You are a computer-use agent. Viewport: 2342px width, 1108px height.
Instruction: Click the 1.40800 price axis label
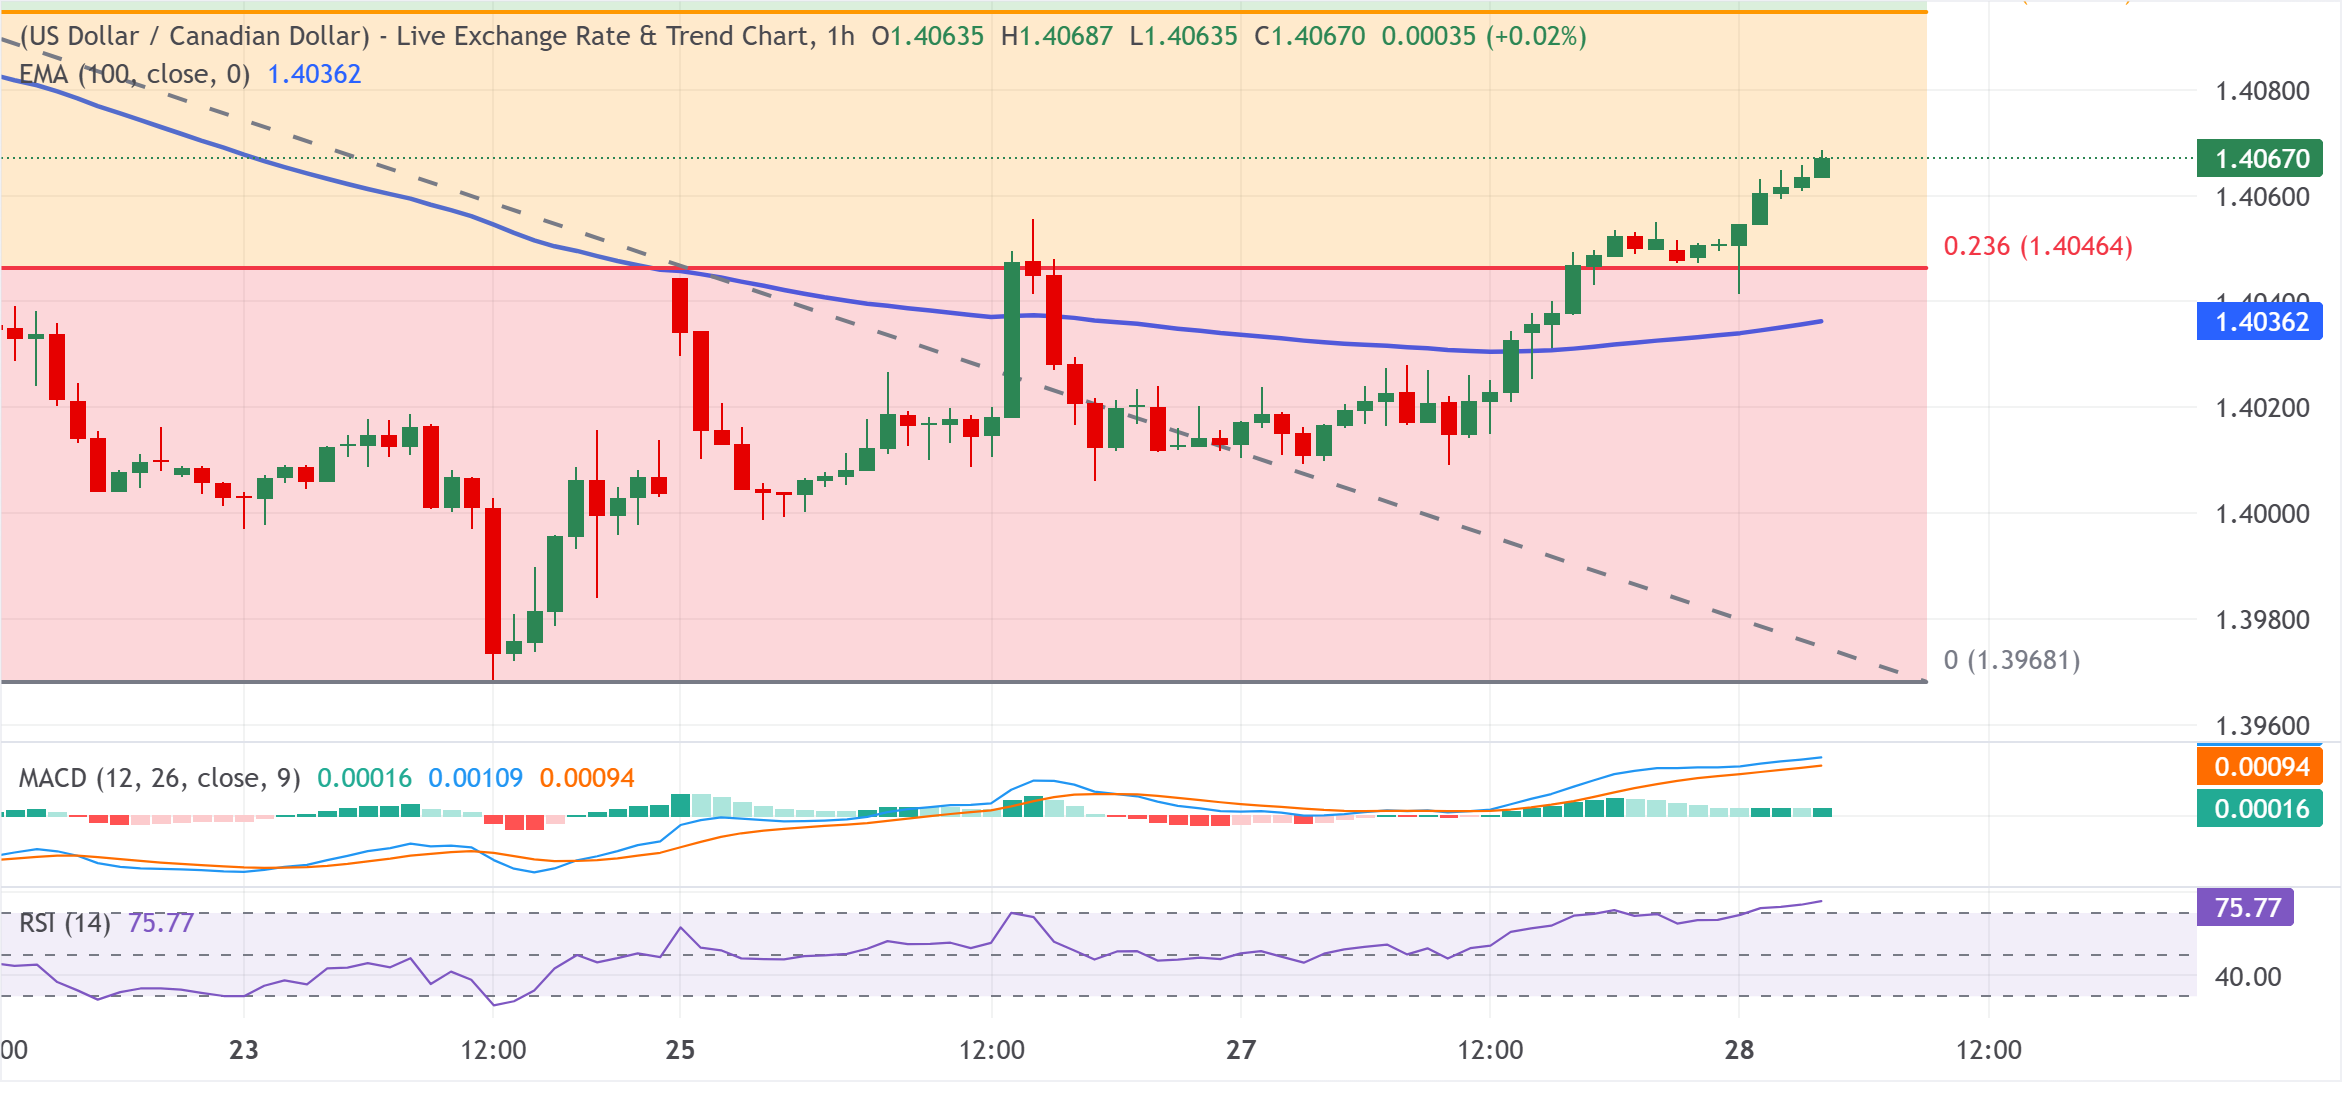(x=2263, y=91)
